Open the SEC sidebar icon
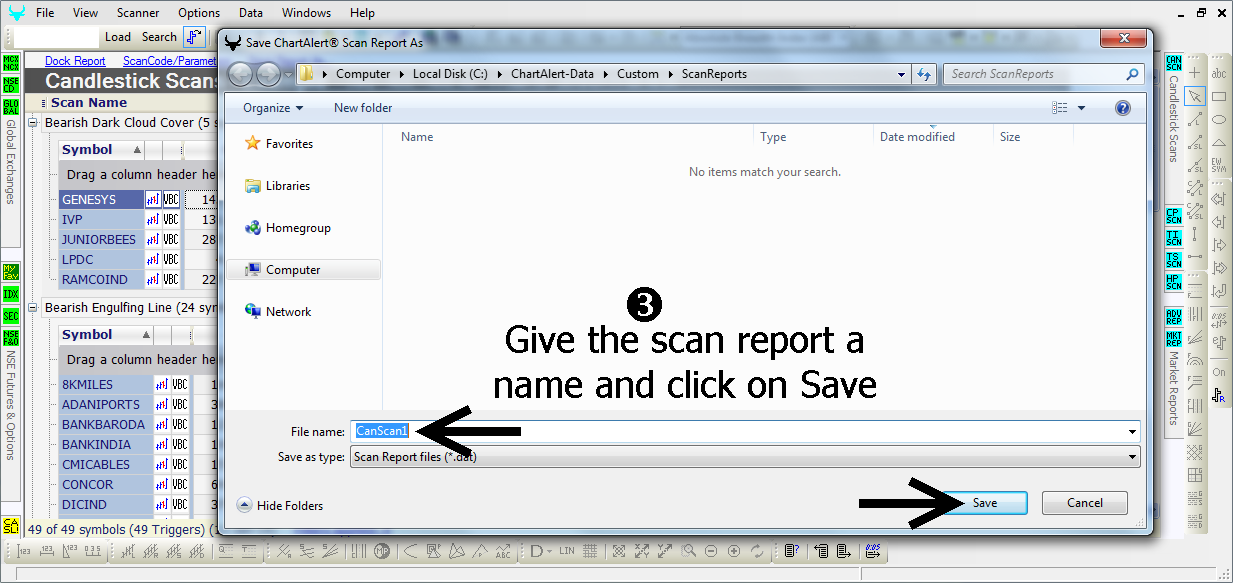Screen dimensions: 1233x583 (x=11, y=316)
